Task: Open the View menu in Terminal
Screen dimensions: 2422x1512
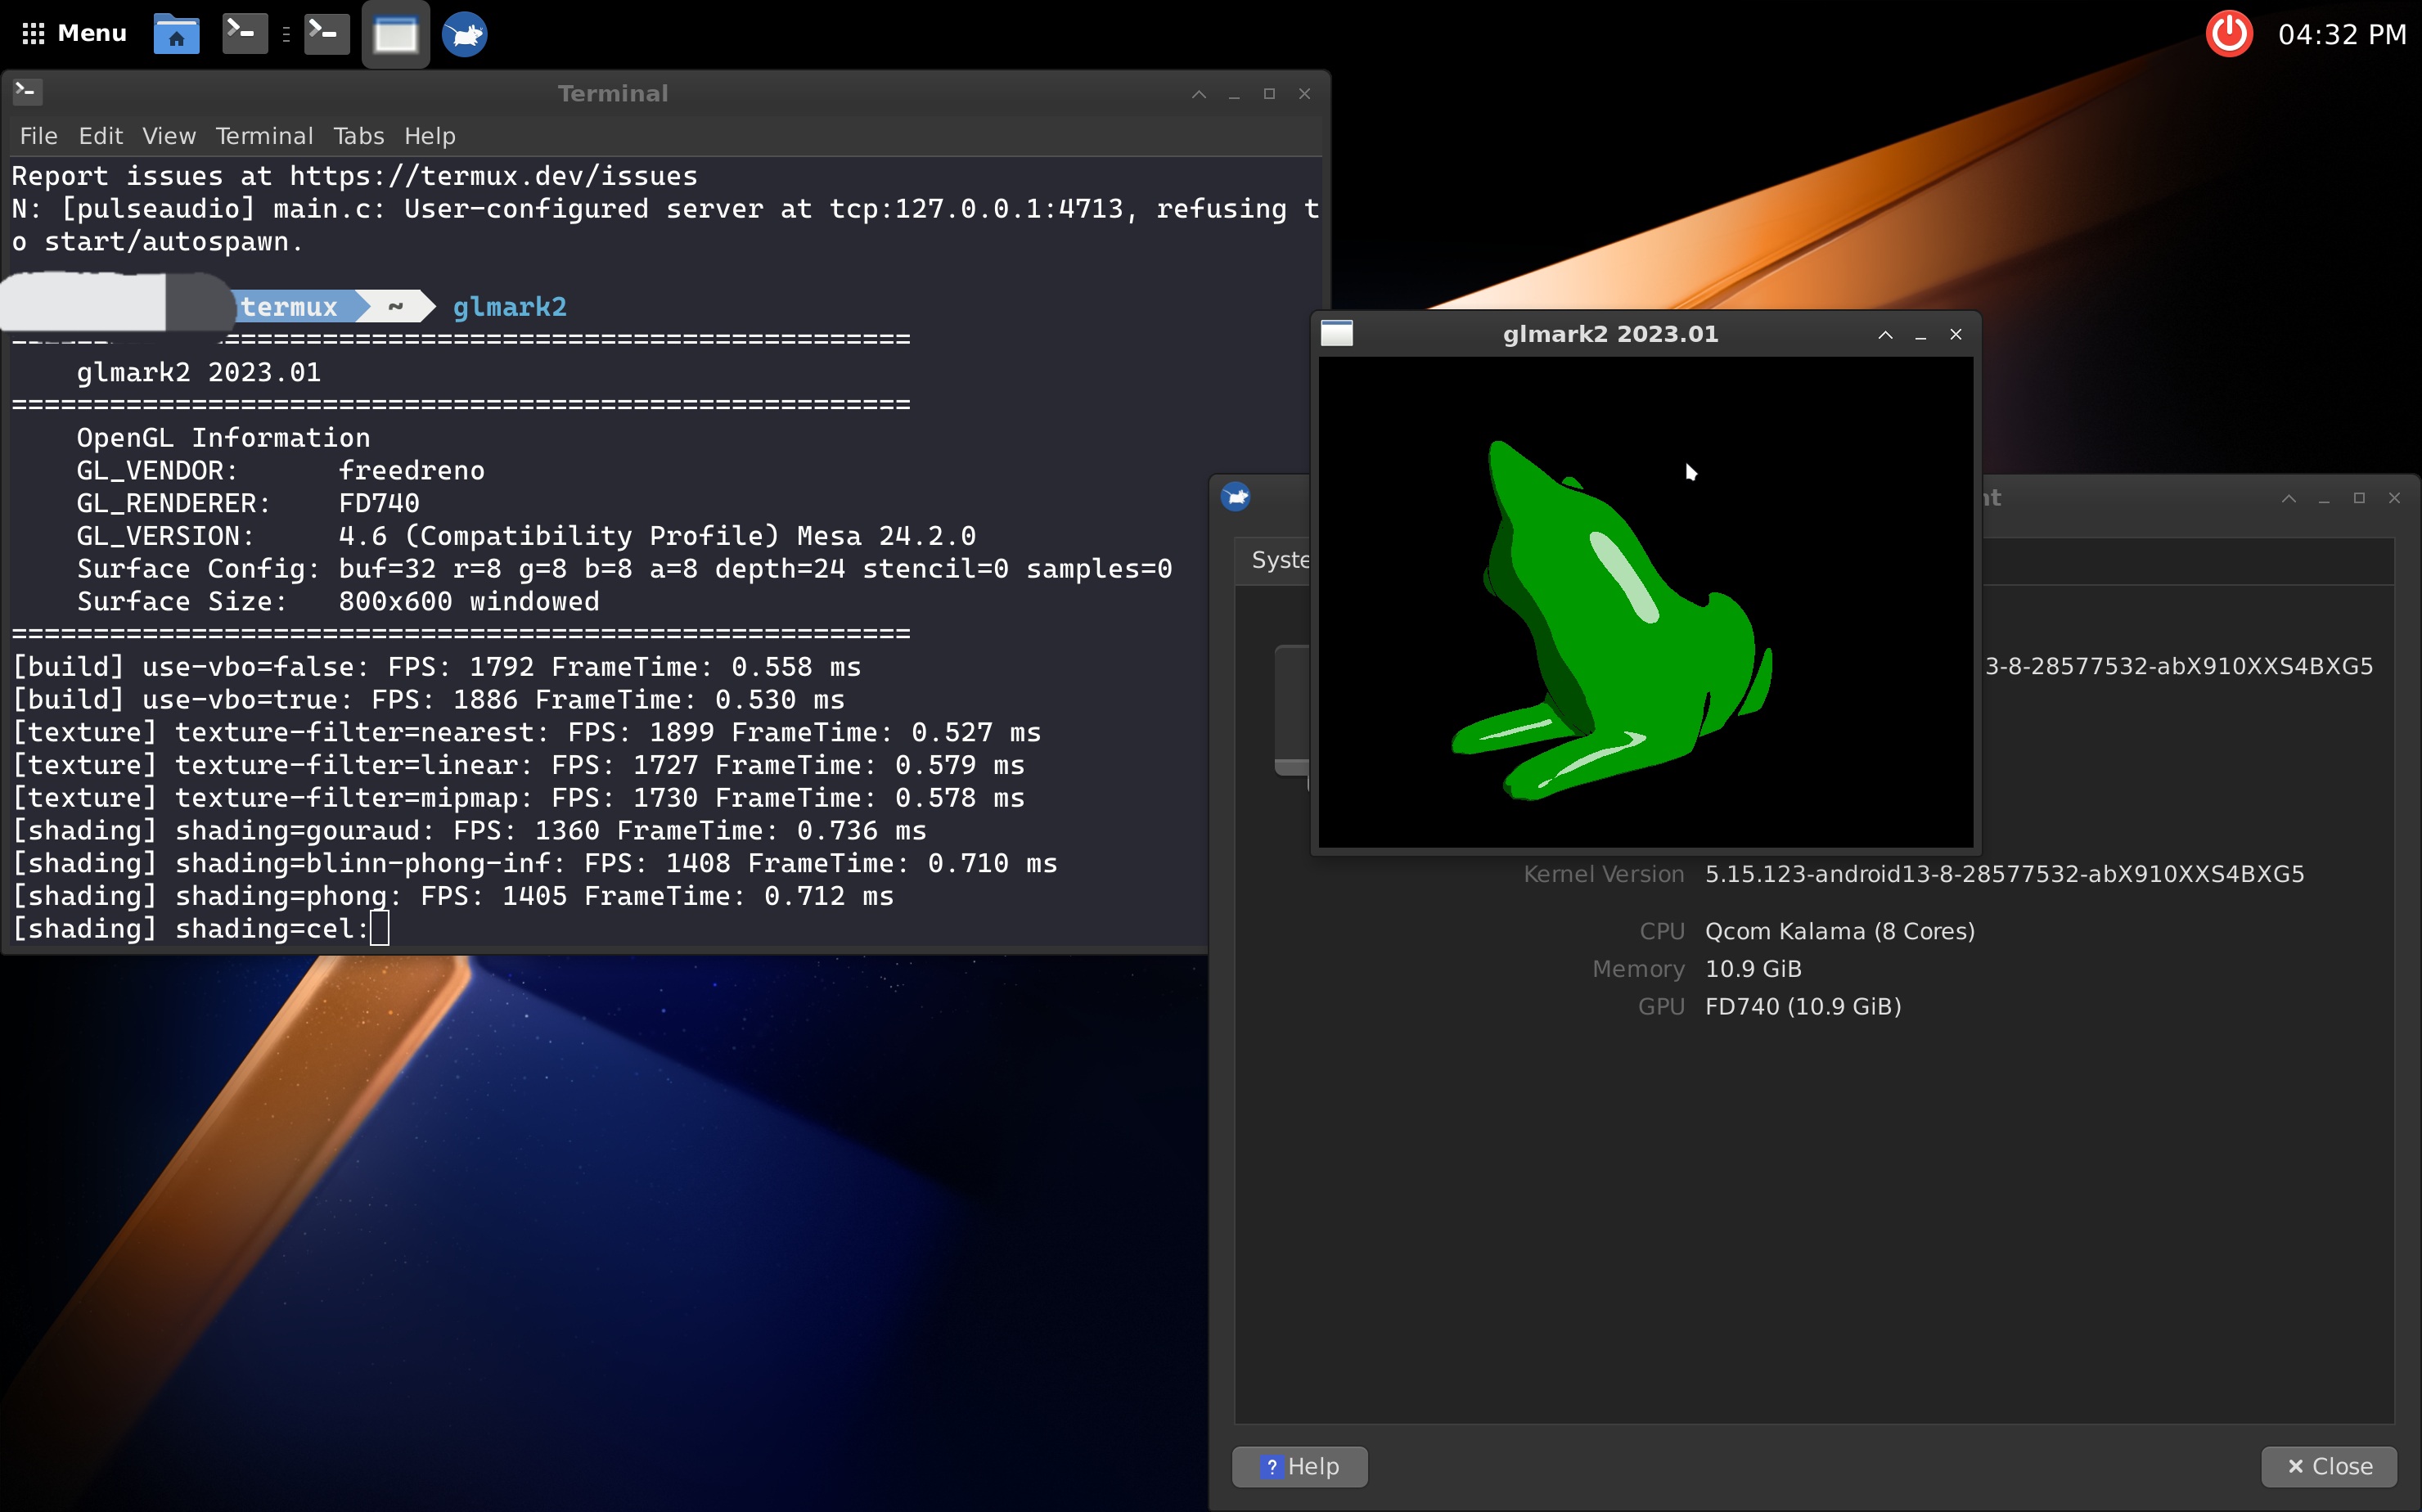Action: point(169,135)
